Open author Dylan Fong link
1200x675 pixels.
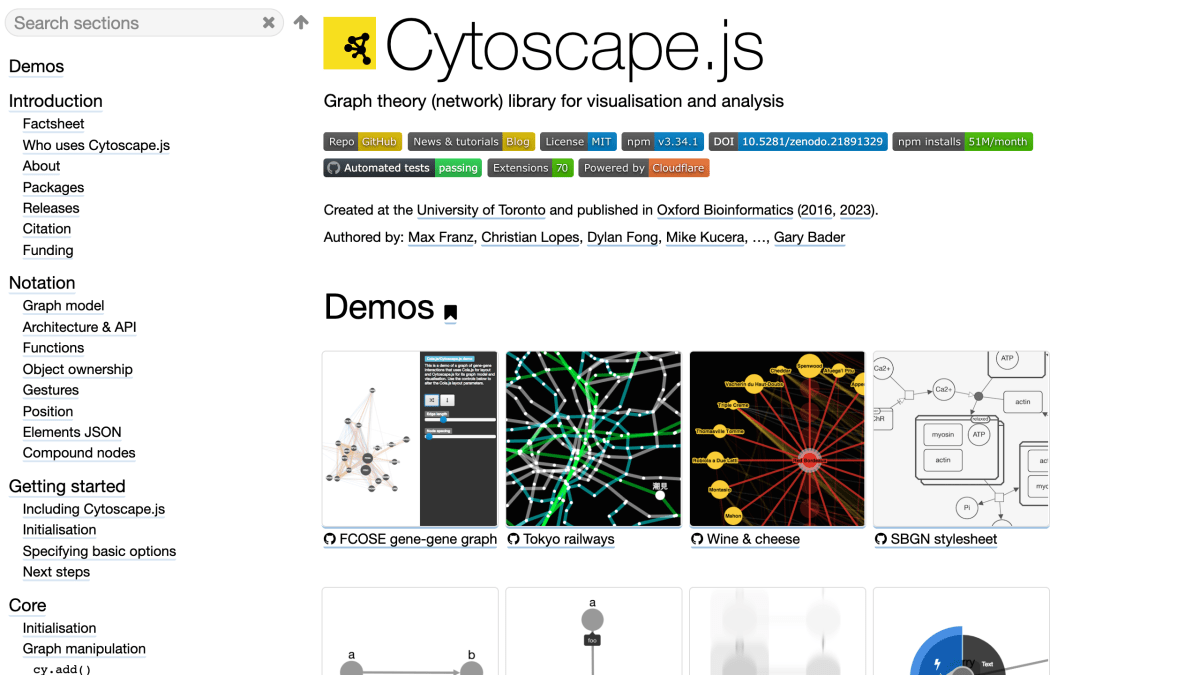(x=622, y=237)
